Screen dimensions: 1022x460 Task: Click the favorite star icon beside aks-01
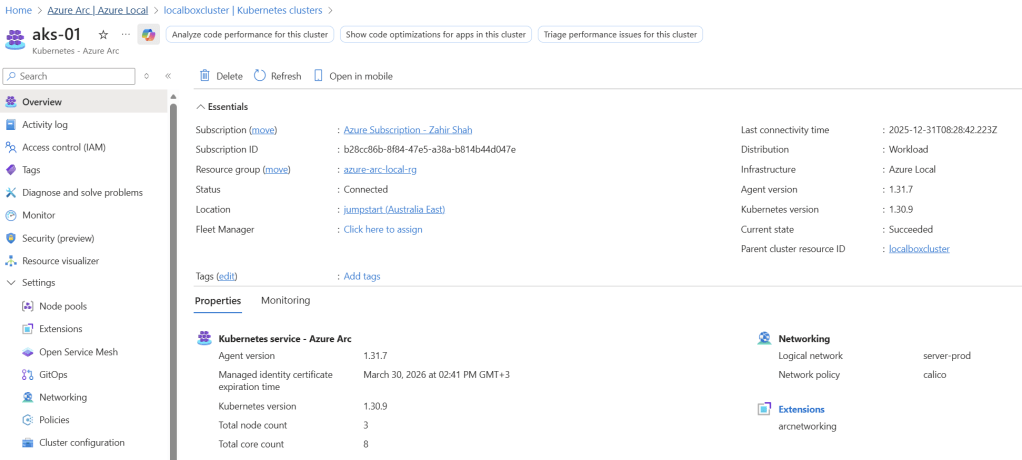tap(103, 34)
